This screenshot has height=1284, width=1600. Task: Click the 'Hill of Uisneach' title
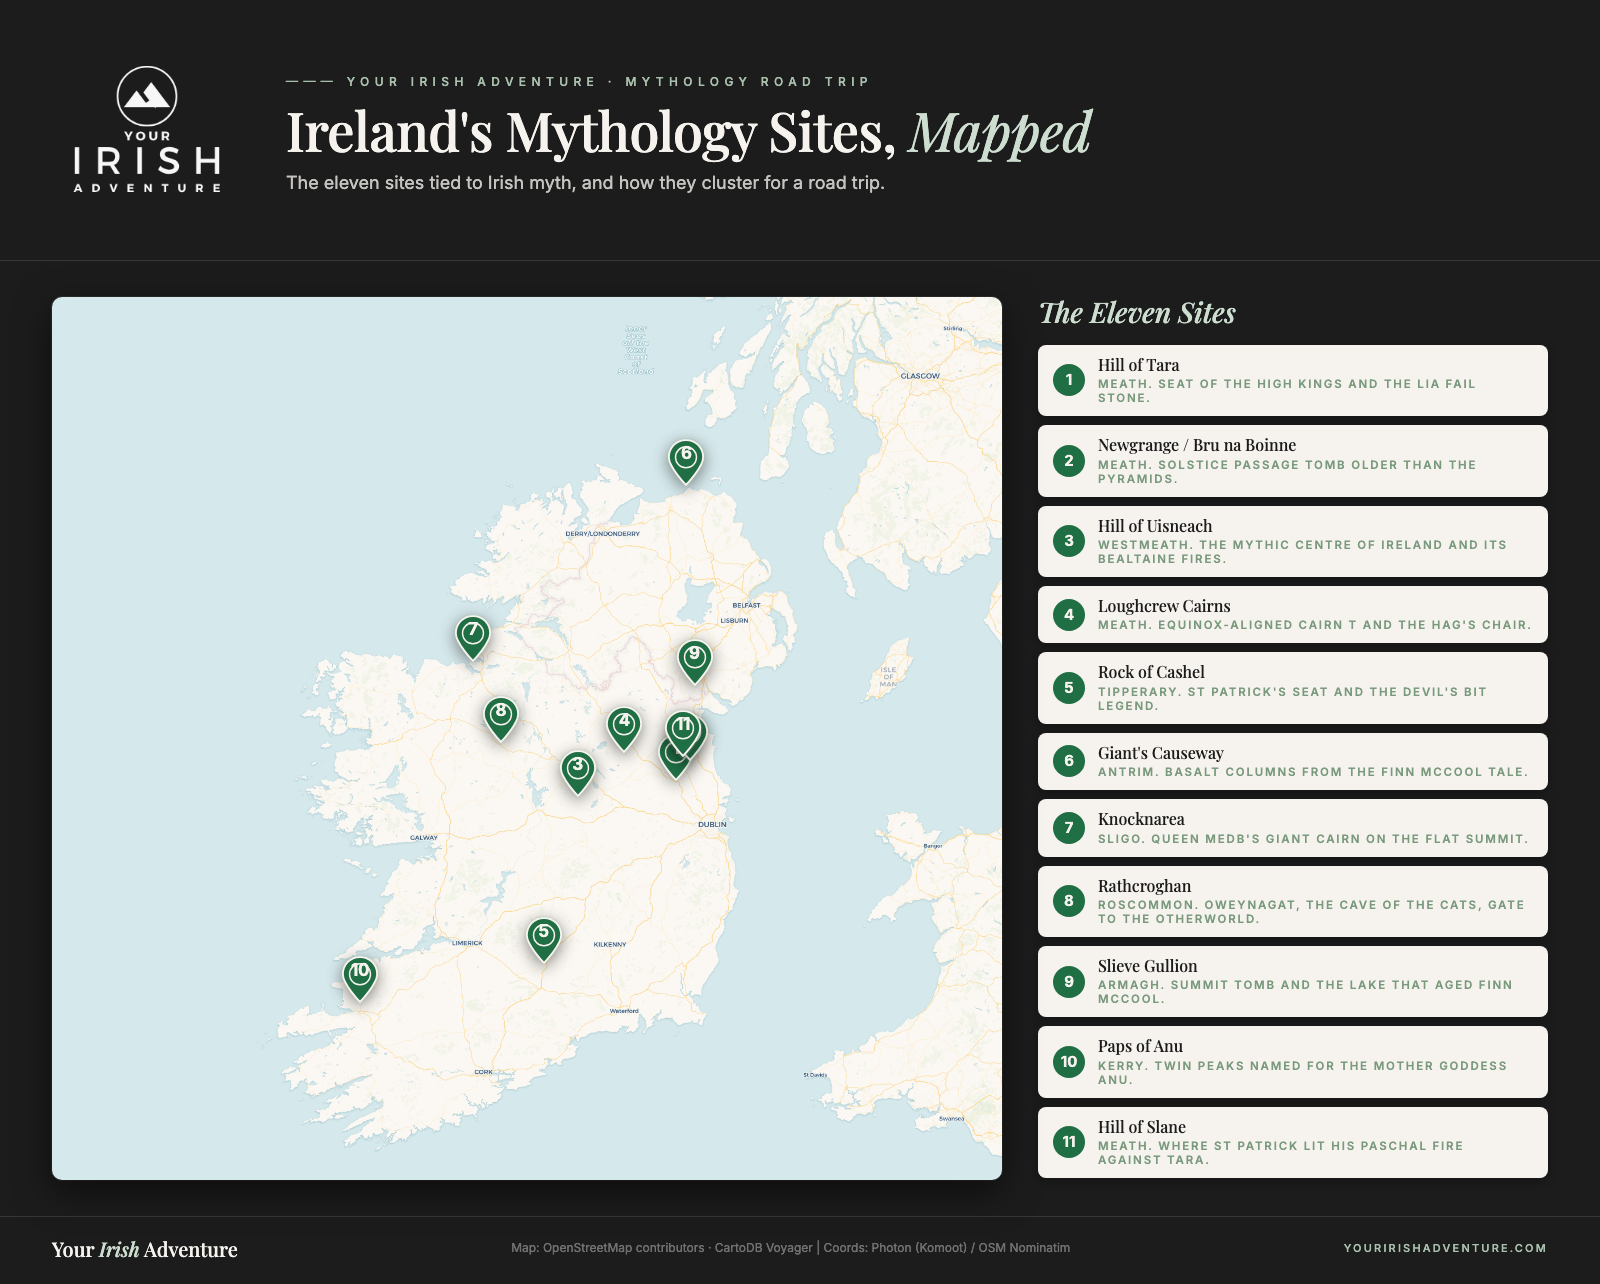[1155, 526]
